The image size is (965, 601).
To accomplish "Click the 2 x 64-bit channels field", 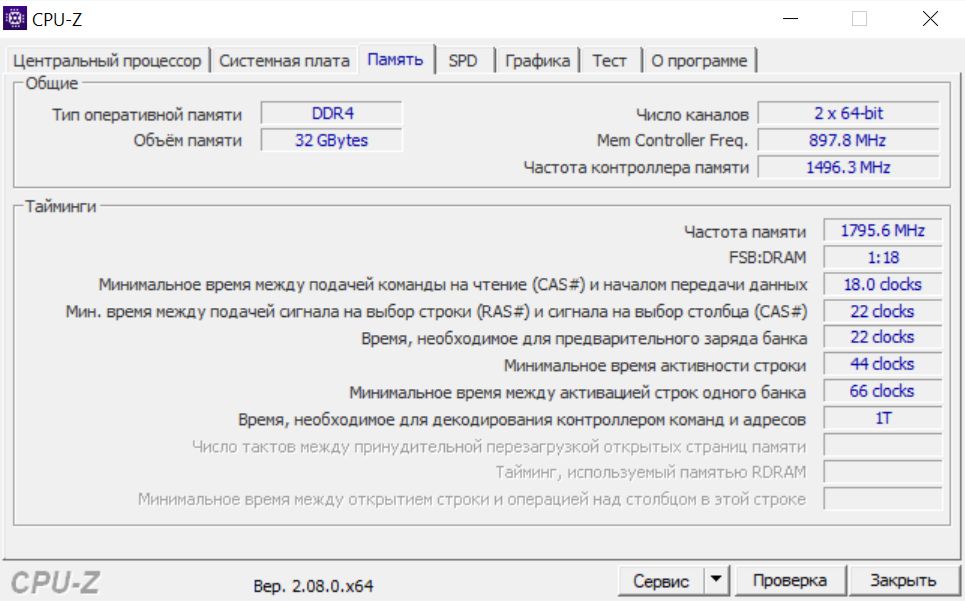I will pos(849,114).
